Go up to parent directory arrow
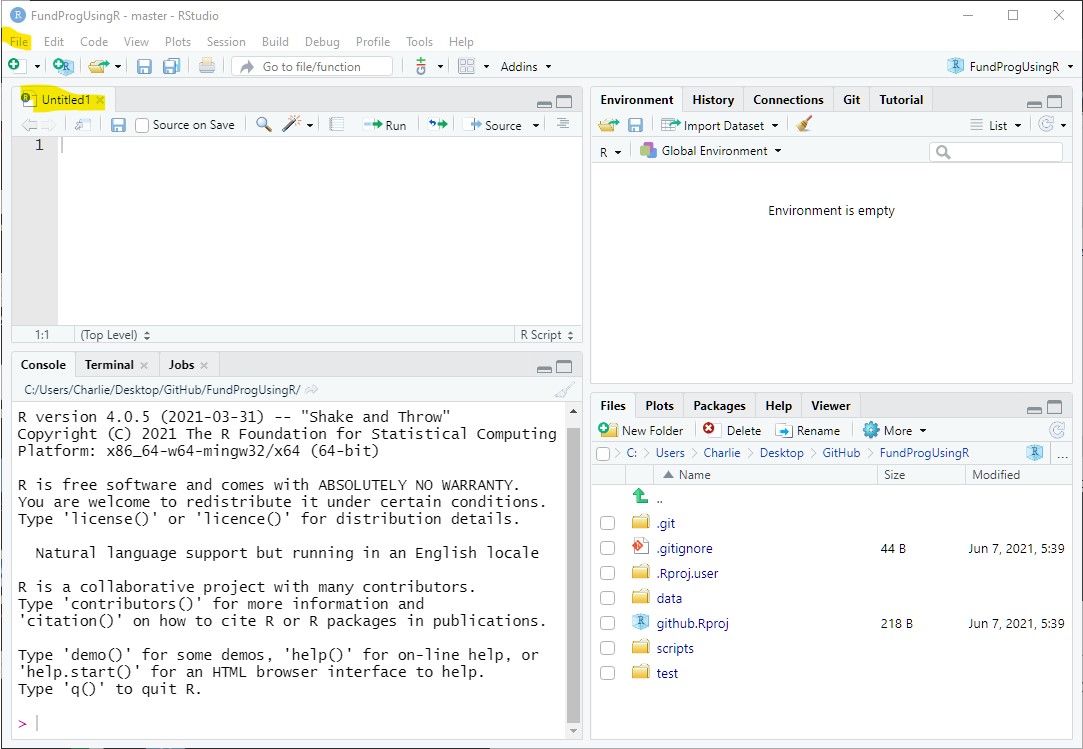This screenshot has height=749, width=1083. (x=640, y=497)
